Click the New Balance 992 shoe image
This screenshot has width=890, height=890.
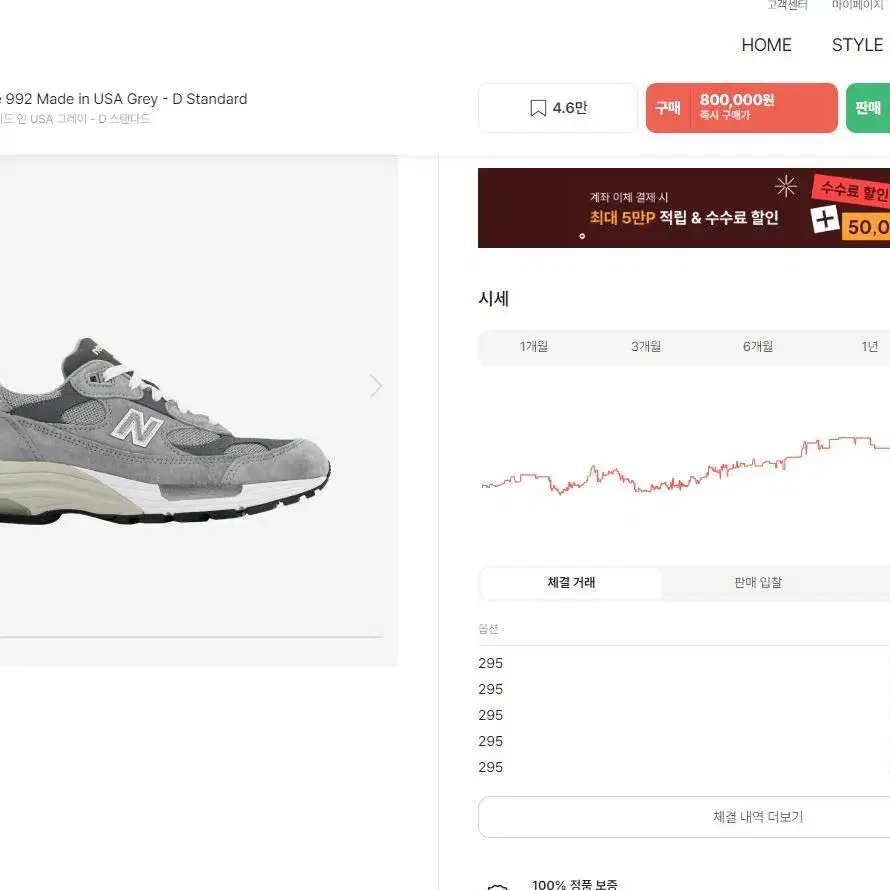(165, 431)
